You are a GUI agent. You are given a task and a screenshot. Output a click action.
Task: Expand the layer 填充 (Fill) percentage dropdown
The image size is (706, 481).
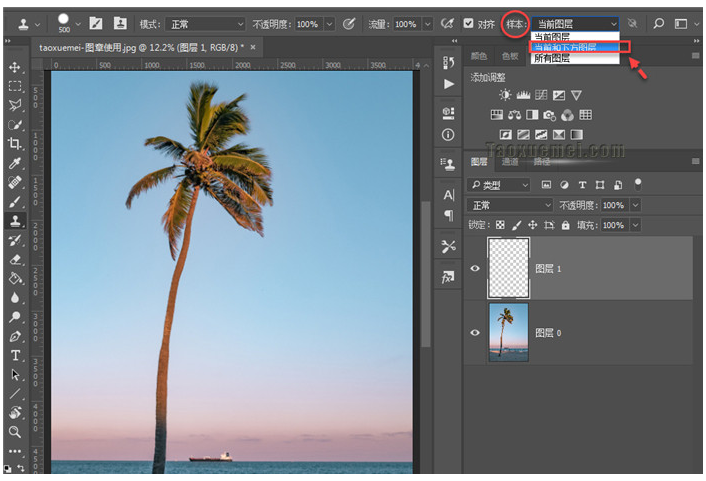tap(634, 225)
